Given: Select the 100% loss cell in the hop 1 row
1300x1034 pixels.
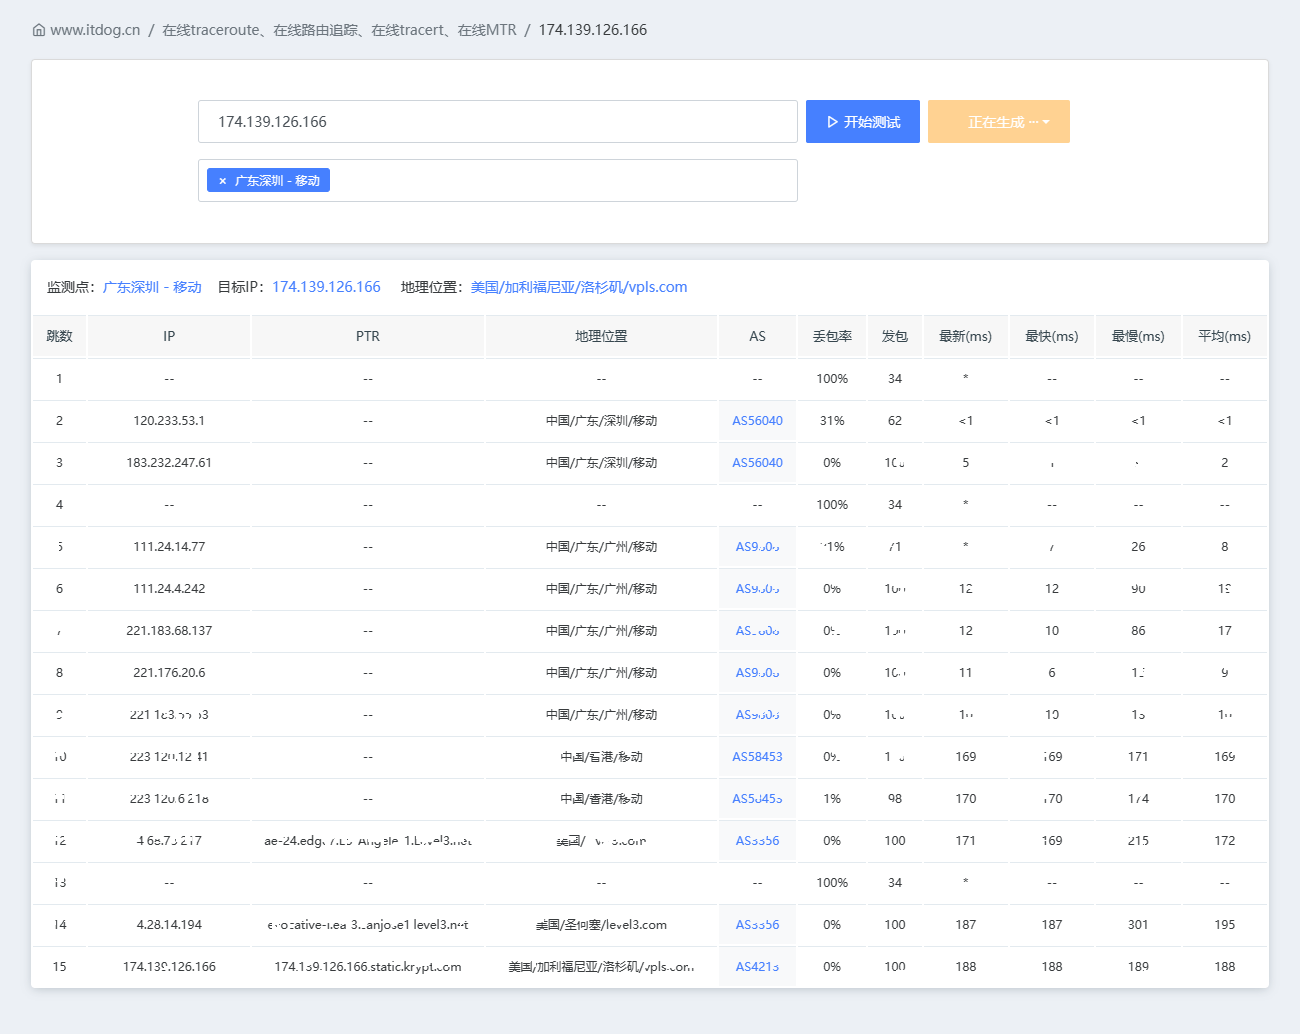Looking at the screenshot, I should [832, 379].
